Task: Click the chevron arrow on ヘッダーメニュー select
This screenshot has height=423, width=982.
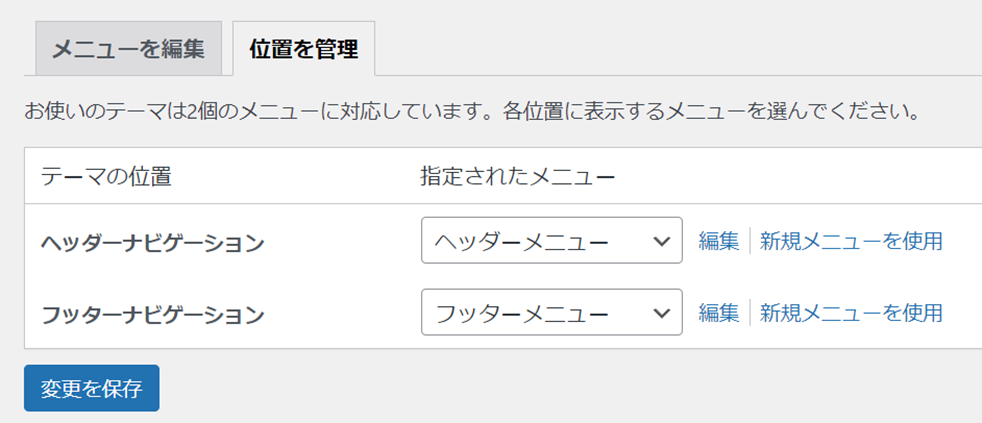Action: pos(661,241)
